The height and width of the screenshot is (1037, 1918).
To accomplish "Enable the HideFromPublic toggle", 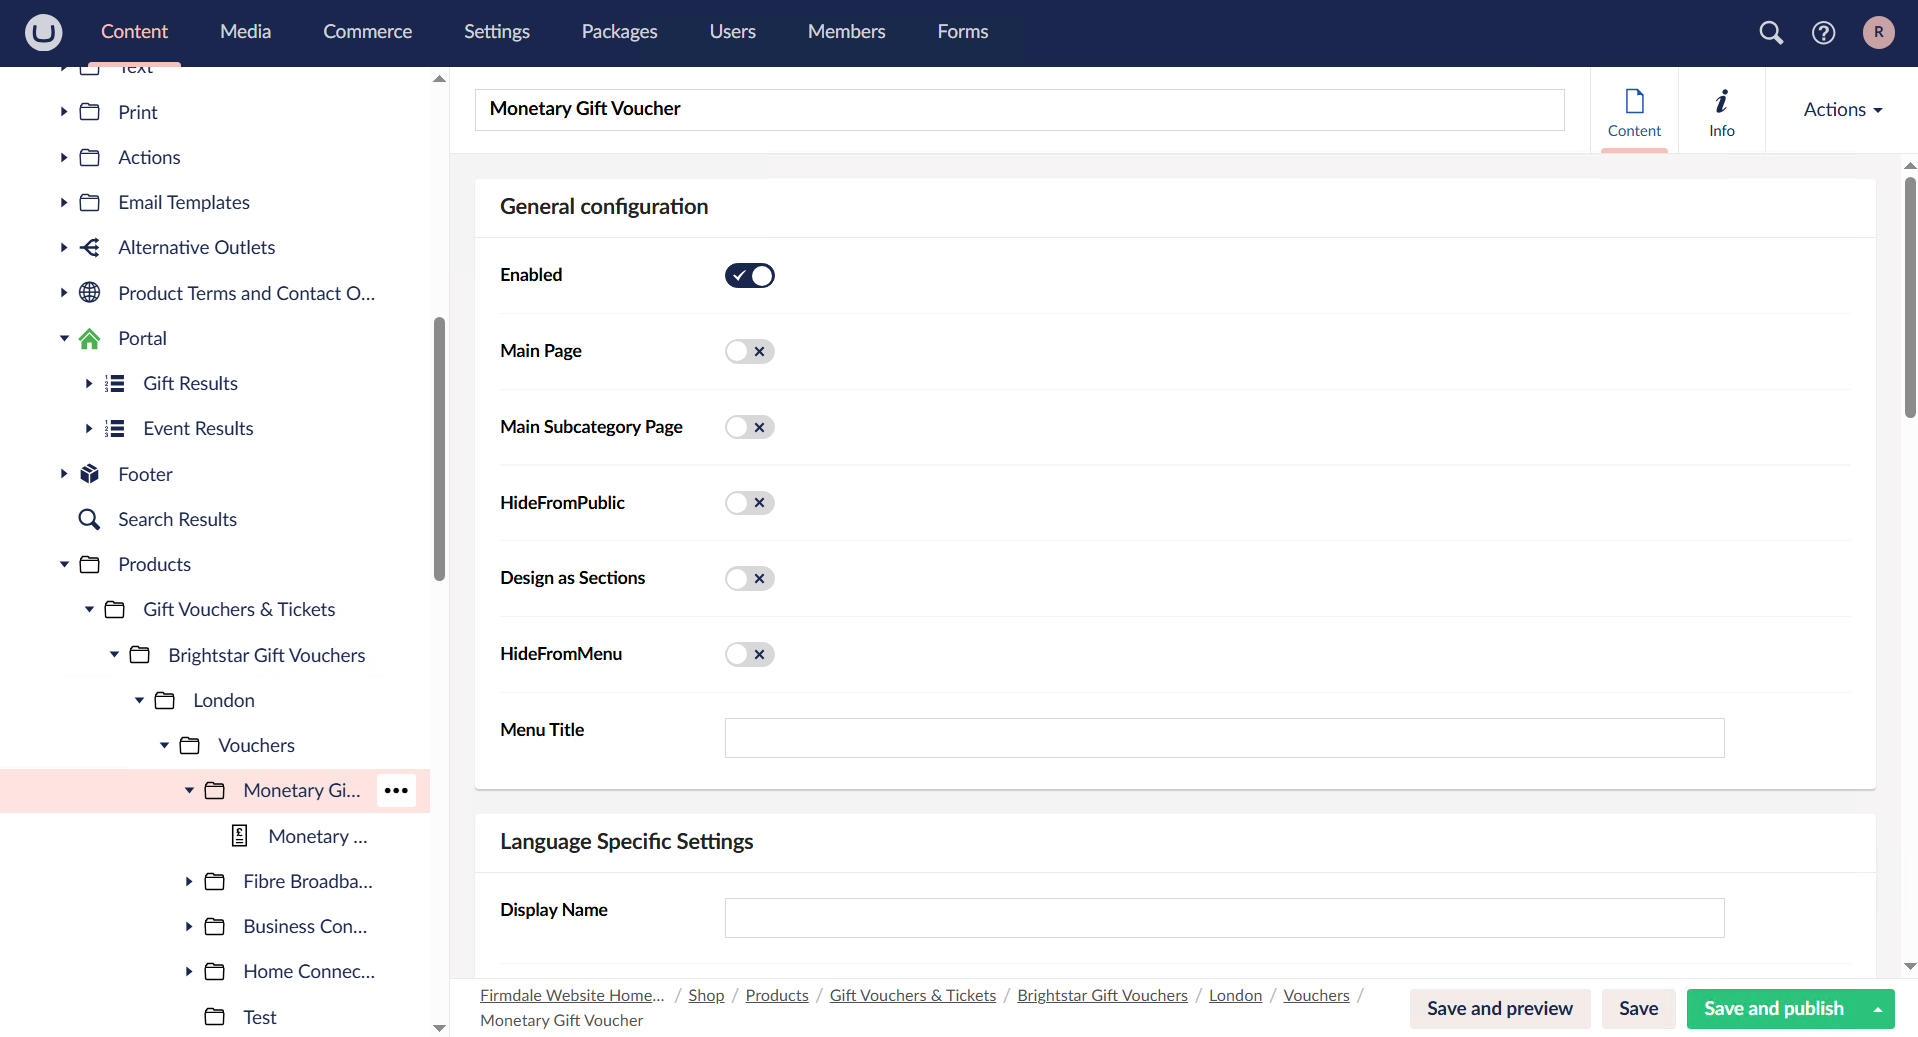I will [x=750, y=503].
